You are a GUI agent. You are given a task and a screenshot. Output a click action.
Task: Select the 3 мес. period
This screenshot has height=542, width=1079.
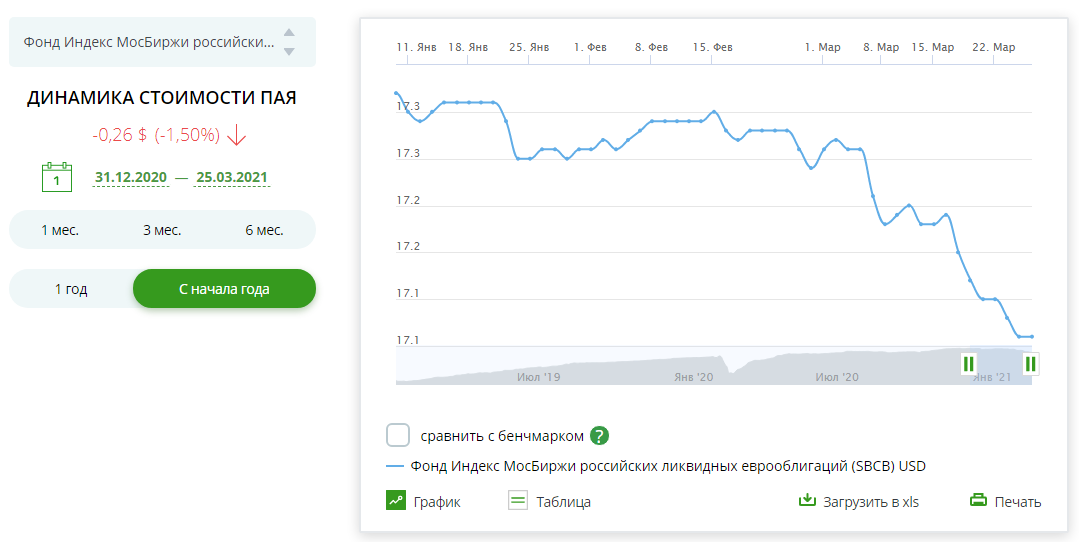(x=162, y=230)
